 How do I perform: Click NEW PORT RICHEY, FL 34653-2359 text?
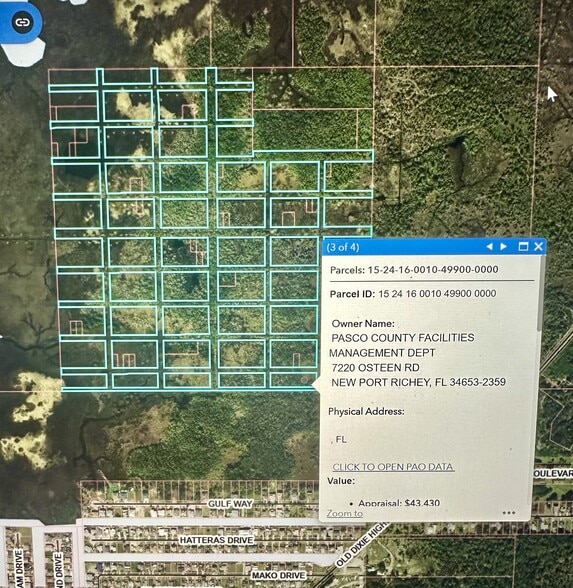(418, 382)
